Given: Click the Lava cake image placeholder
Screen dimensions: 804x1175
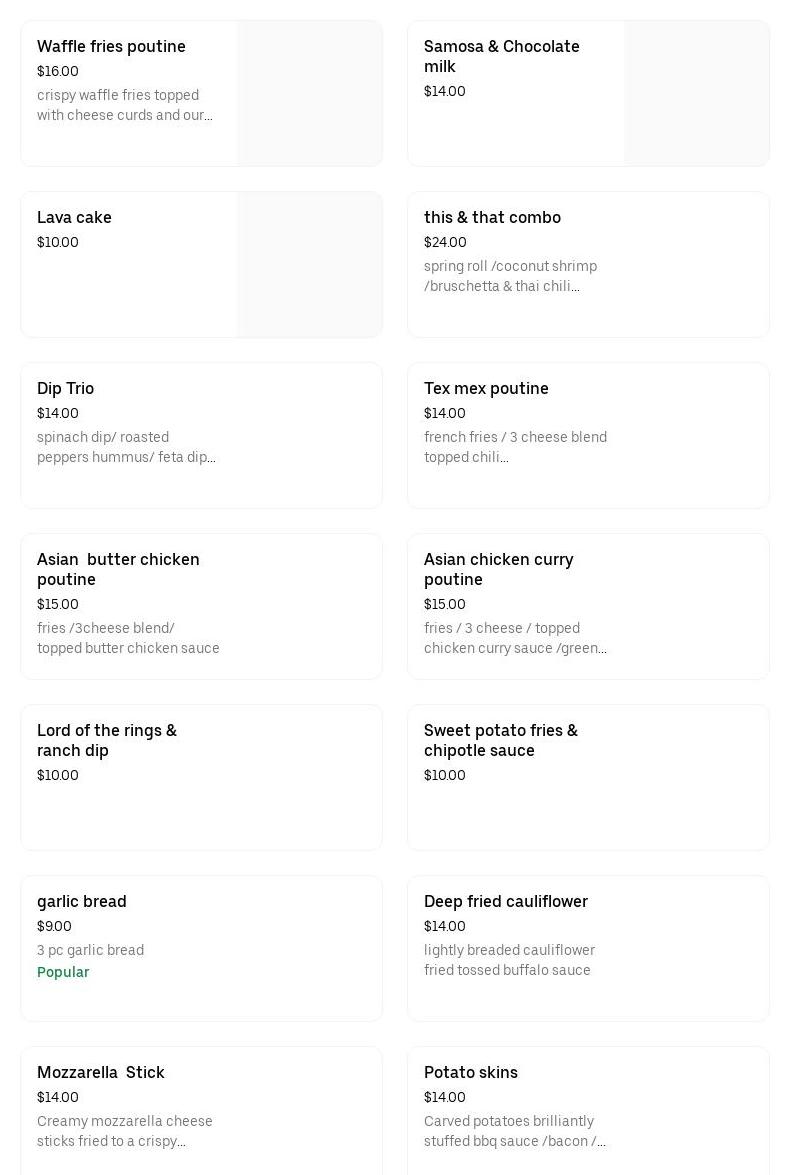Looking at the screenshot, I should 309,265.
